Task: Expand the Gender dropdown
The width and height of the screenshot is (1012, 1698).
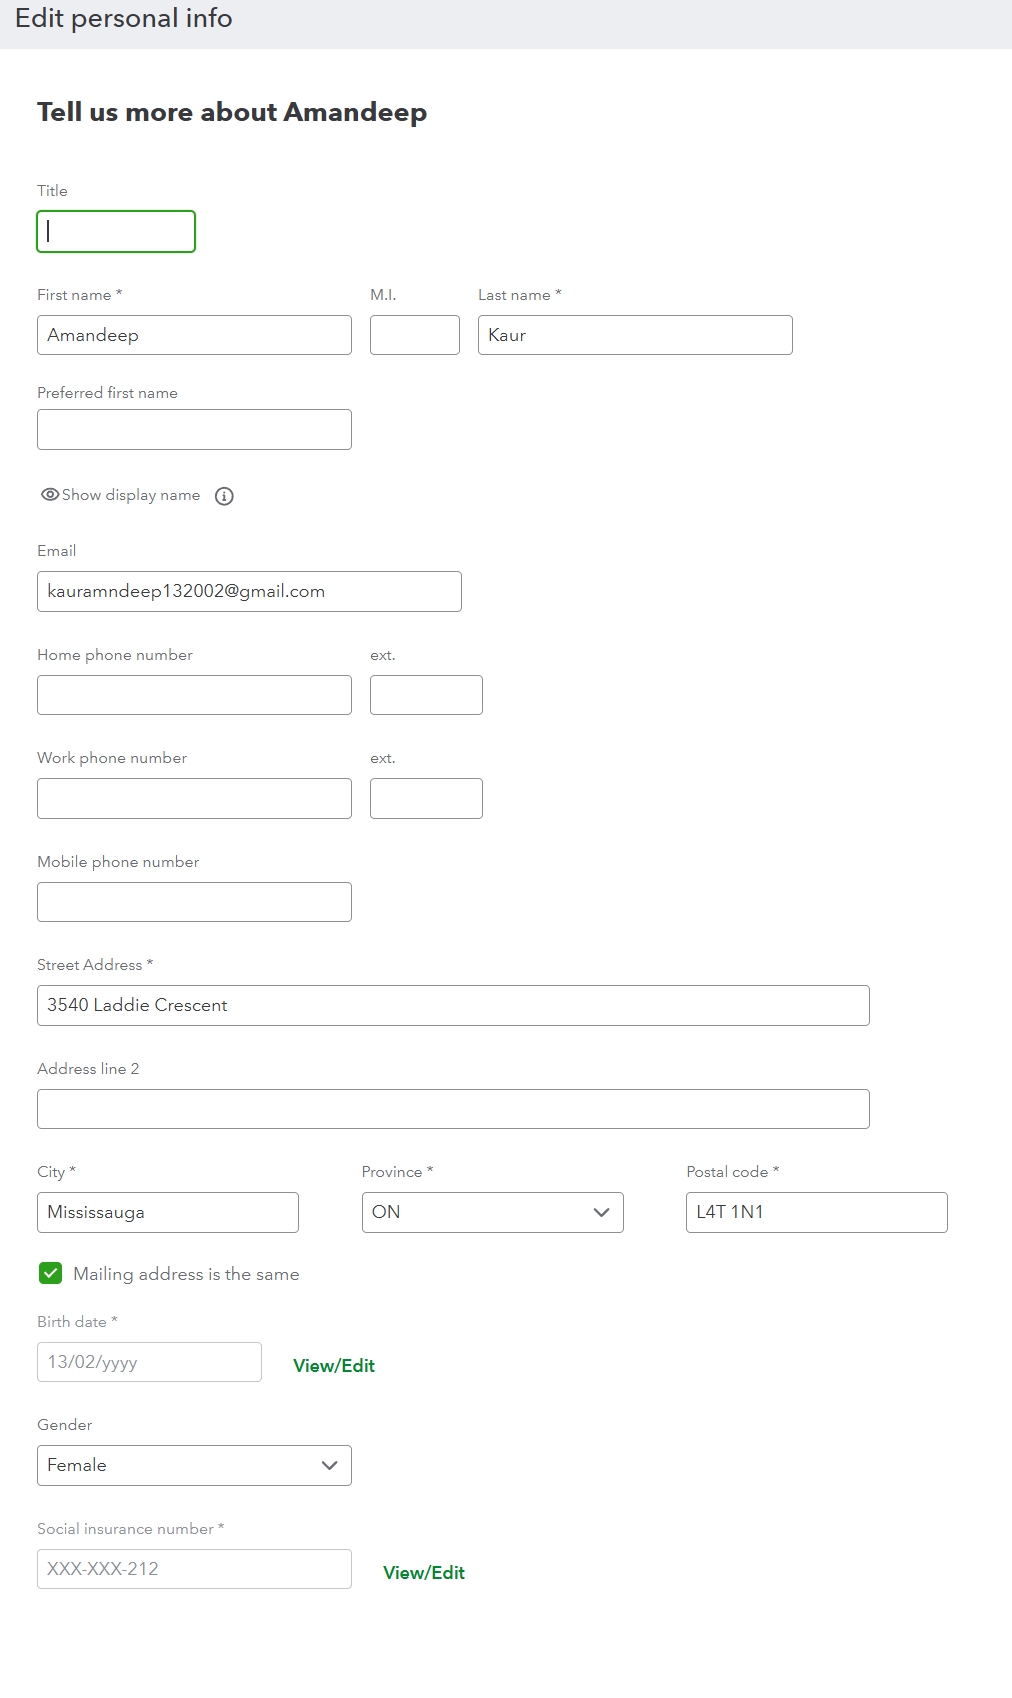Action: (194, 1465)
